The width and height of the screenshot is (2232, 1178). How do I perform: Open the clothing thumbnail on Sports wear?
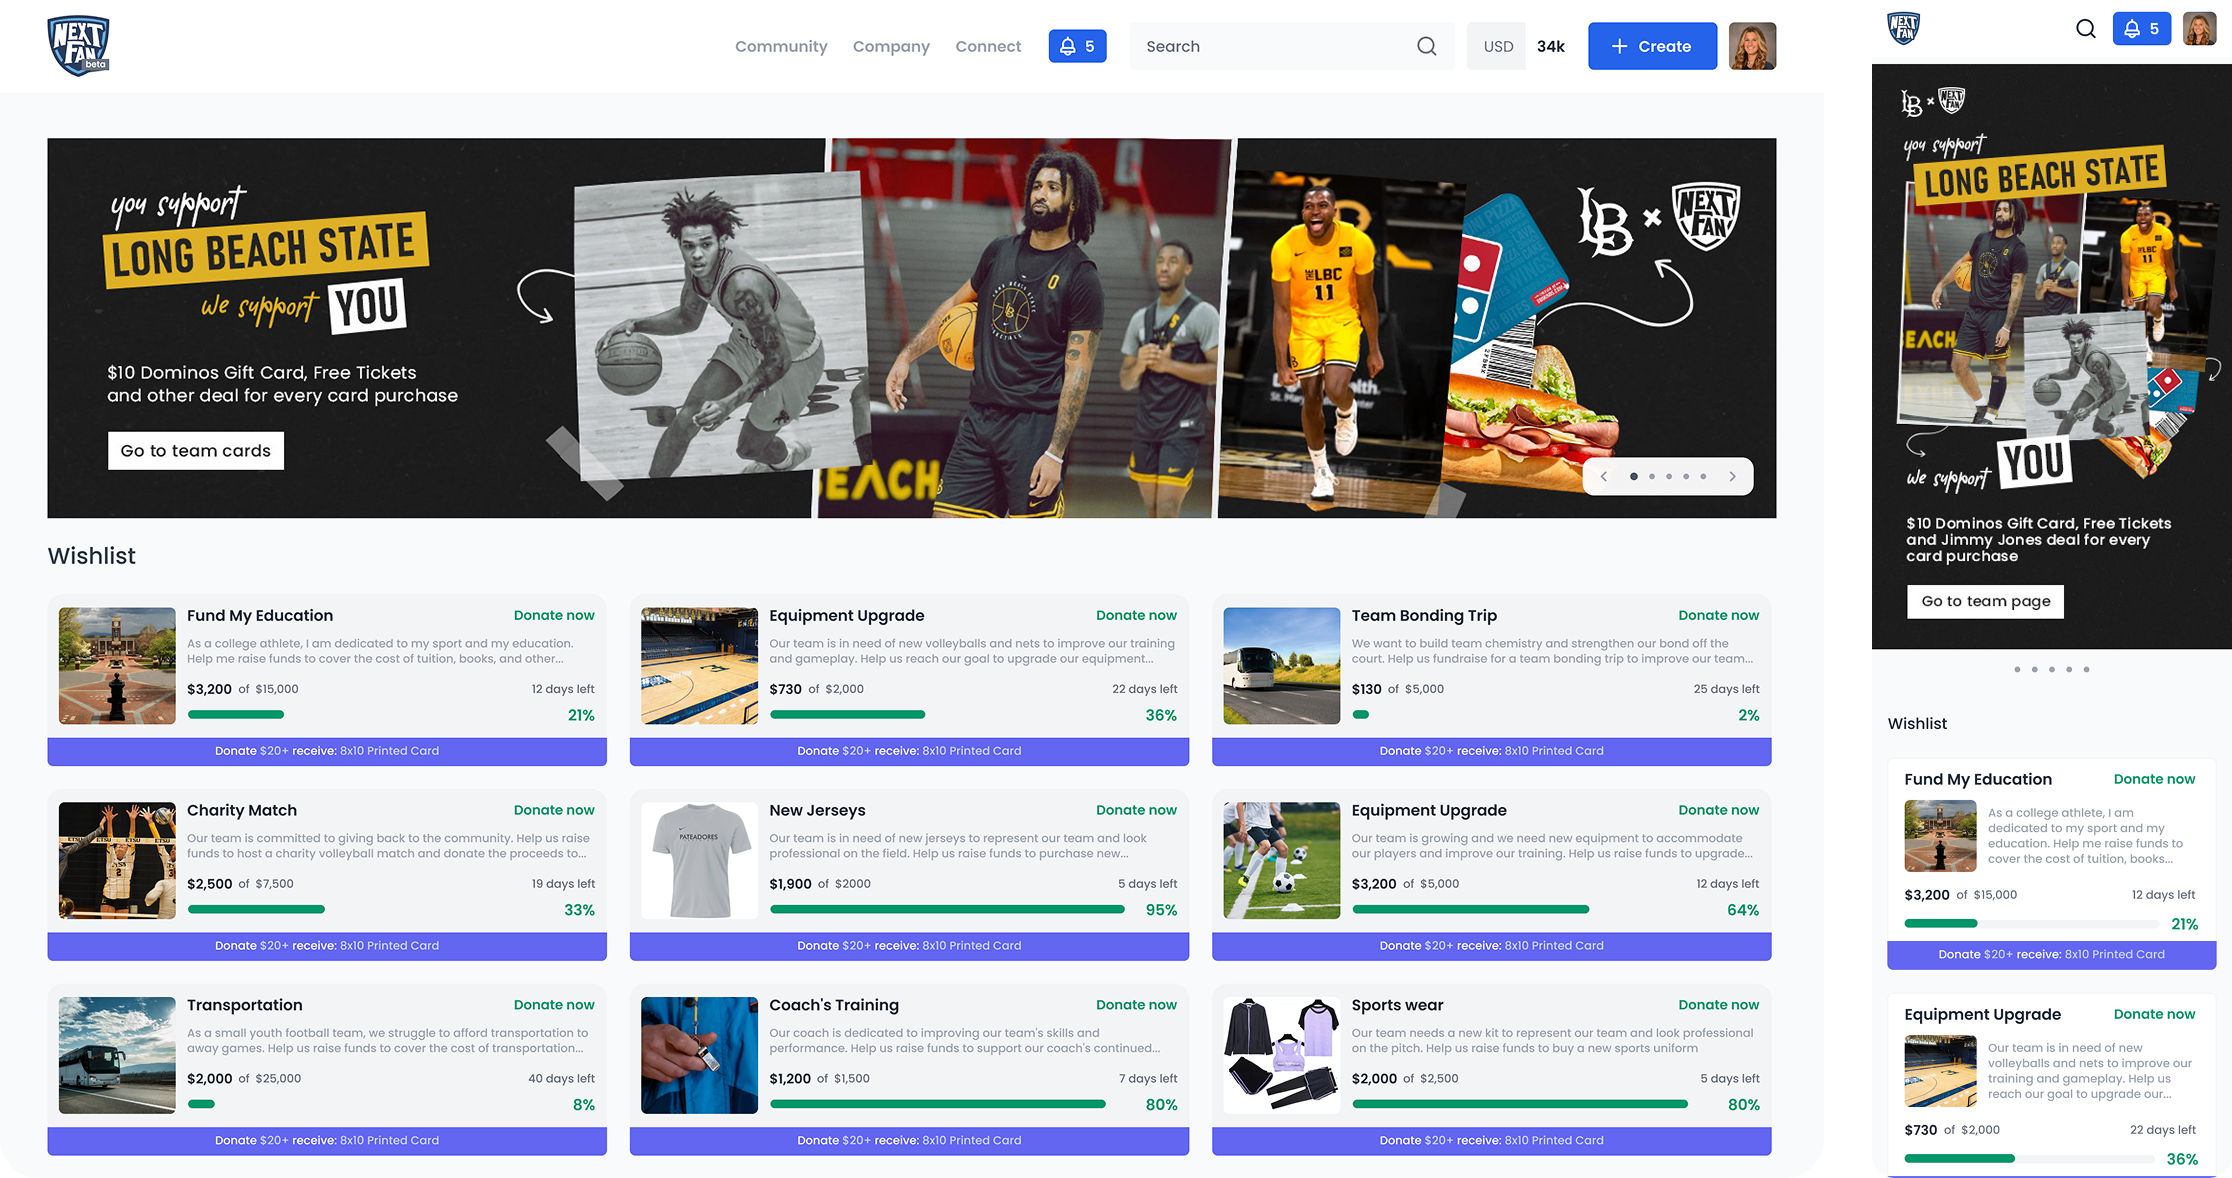point(1281,1055)
